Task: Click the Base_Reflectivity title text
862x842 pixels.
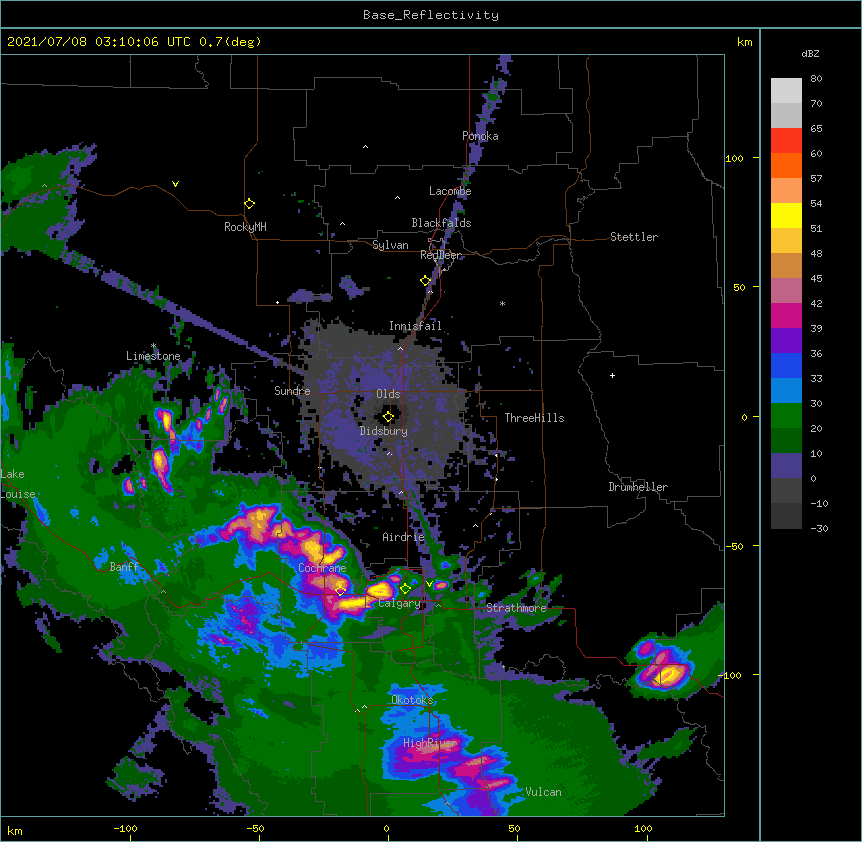Action: (431, 15)
